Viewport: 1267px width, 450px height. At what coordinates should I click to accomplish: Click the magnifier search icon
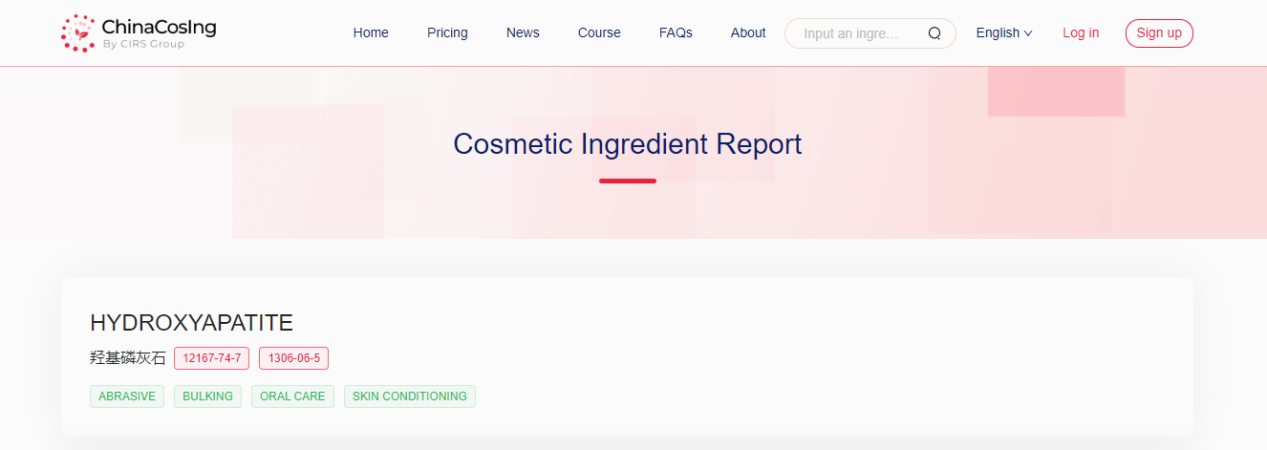pos(934,33)
